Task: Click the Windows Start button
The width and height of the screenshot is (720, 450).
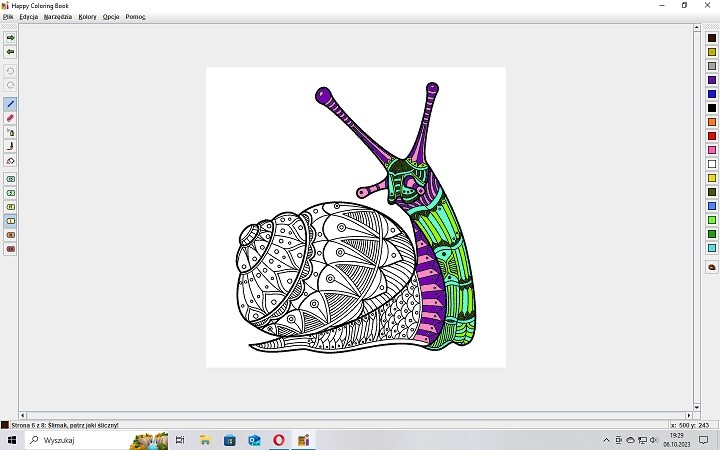Action: click(12, 440)
